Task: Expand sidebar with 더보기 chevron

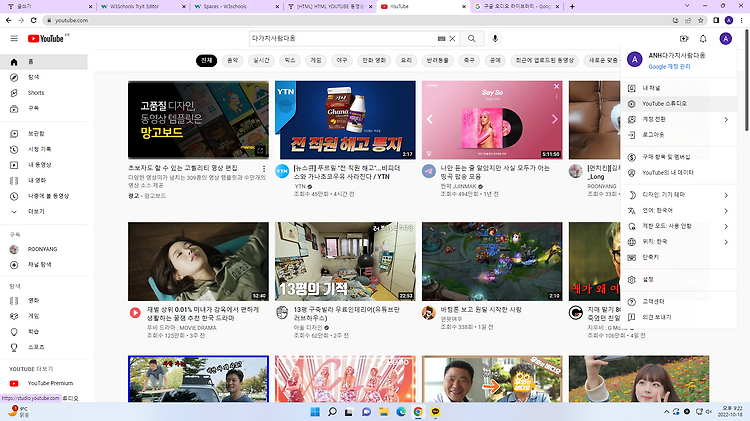Action: click(x=44, y=211)
